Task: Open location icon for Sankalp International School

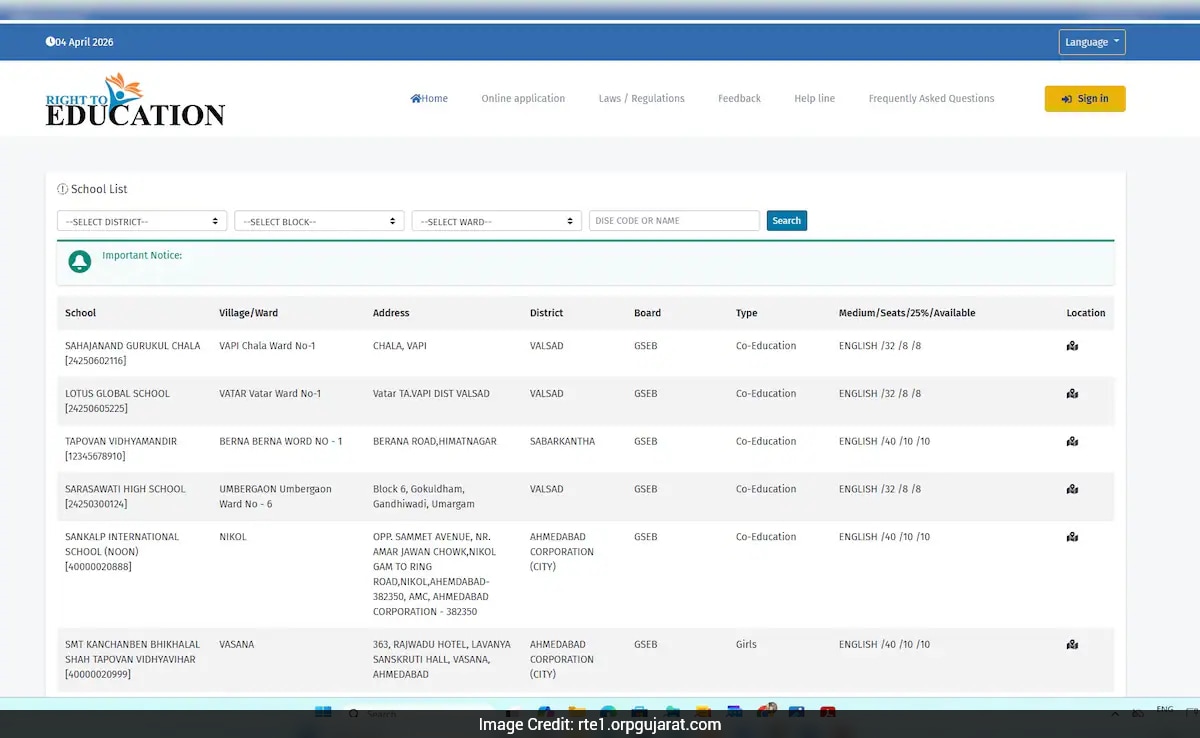Action: [1072, 537]
